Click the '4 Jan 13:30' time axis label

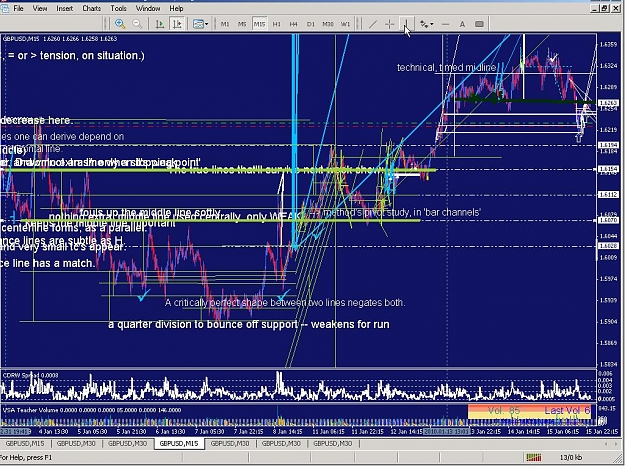pos(53,432)
